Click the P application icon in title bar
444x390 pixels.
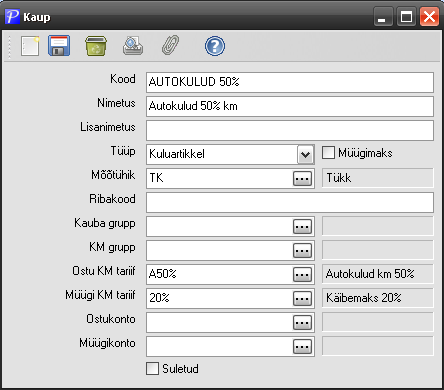(13, 16)
